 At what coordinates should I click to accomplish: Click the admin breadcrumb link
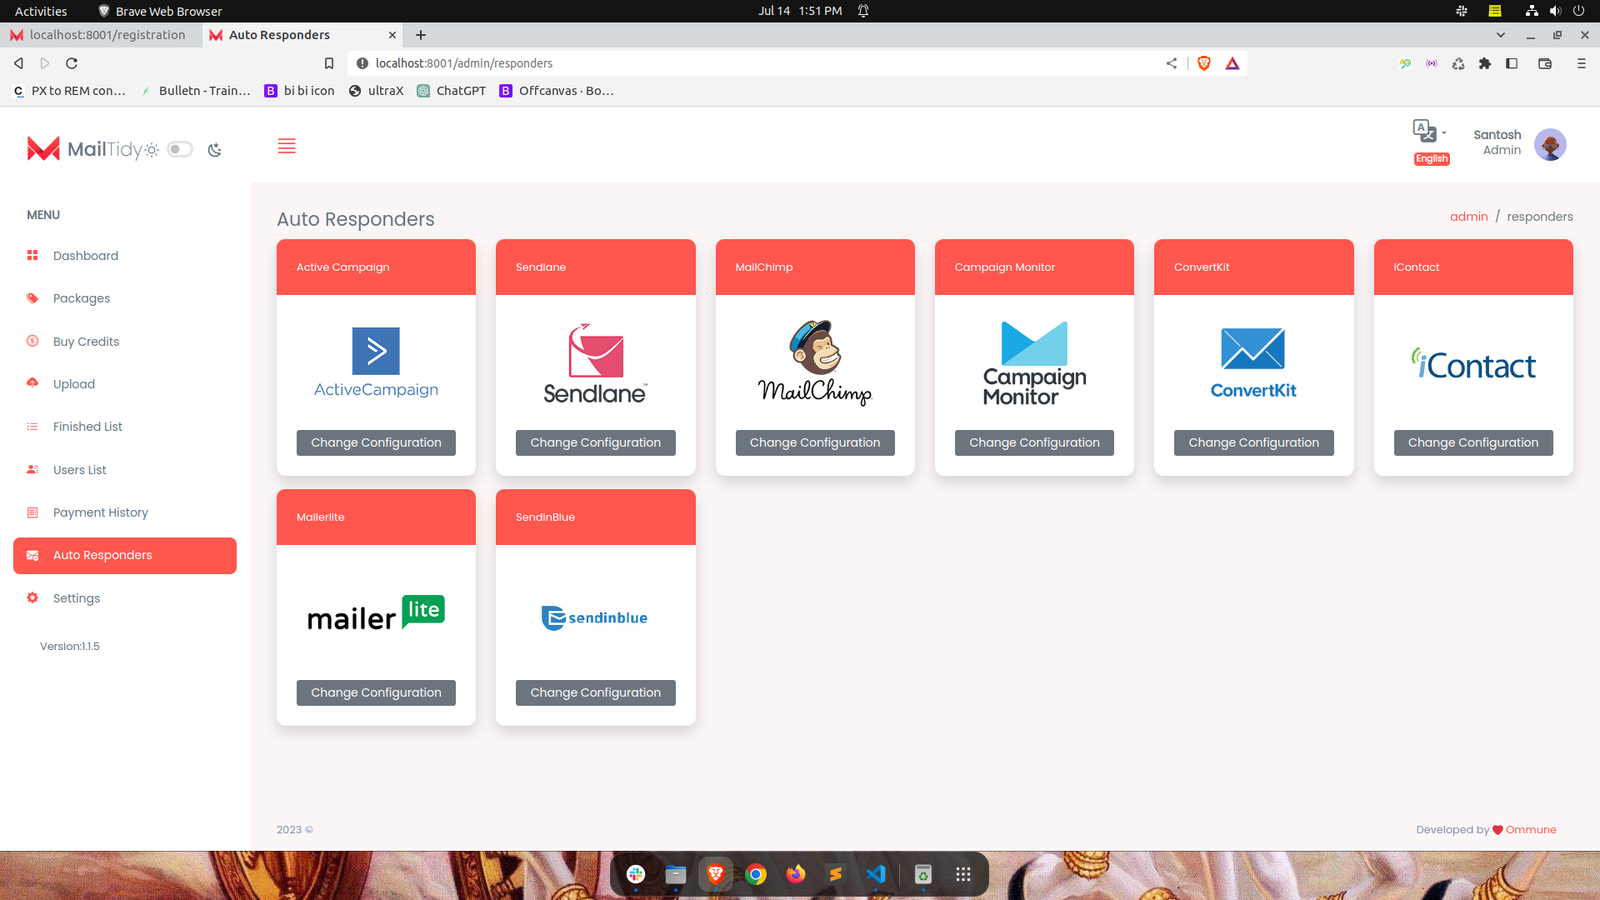[x=1469, y=217]
